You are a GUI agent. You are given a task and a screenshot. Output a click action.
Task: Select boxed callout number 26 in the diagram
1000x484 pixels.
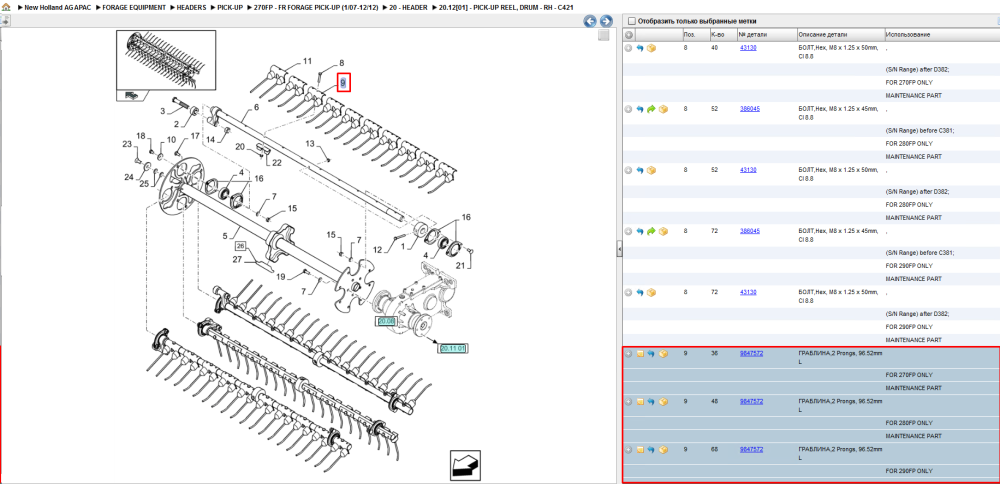click(240, 246)
